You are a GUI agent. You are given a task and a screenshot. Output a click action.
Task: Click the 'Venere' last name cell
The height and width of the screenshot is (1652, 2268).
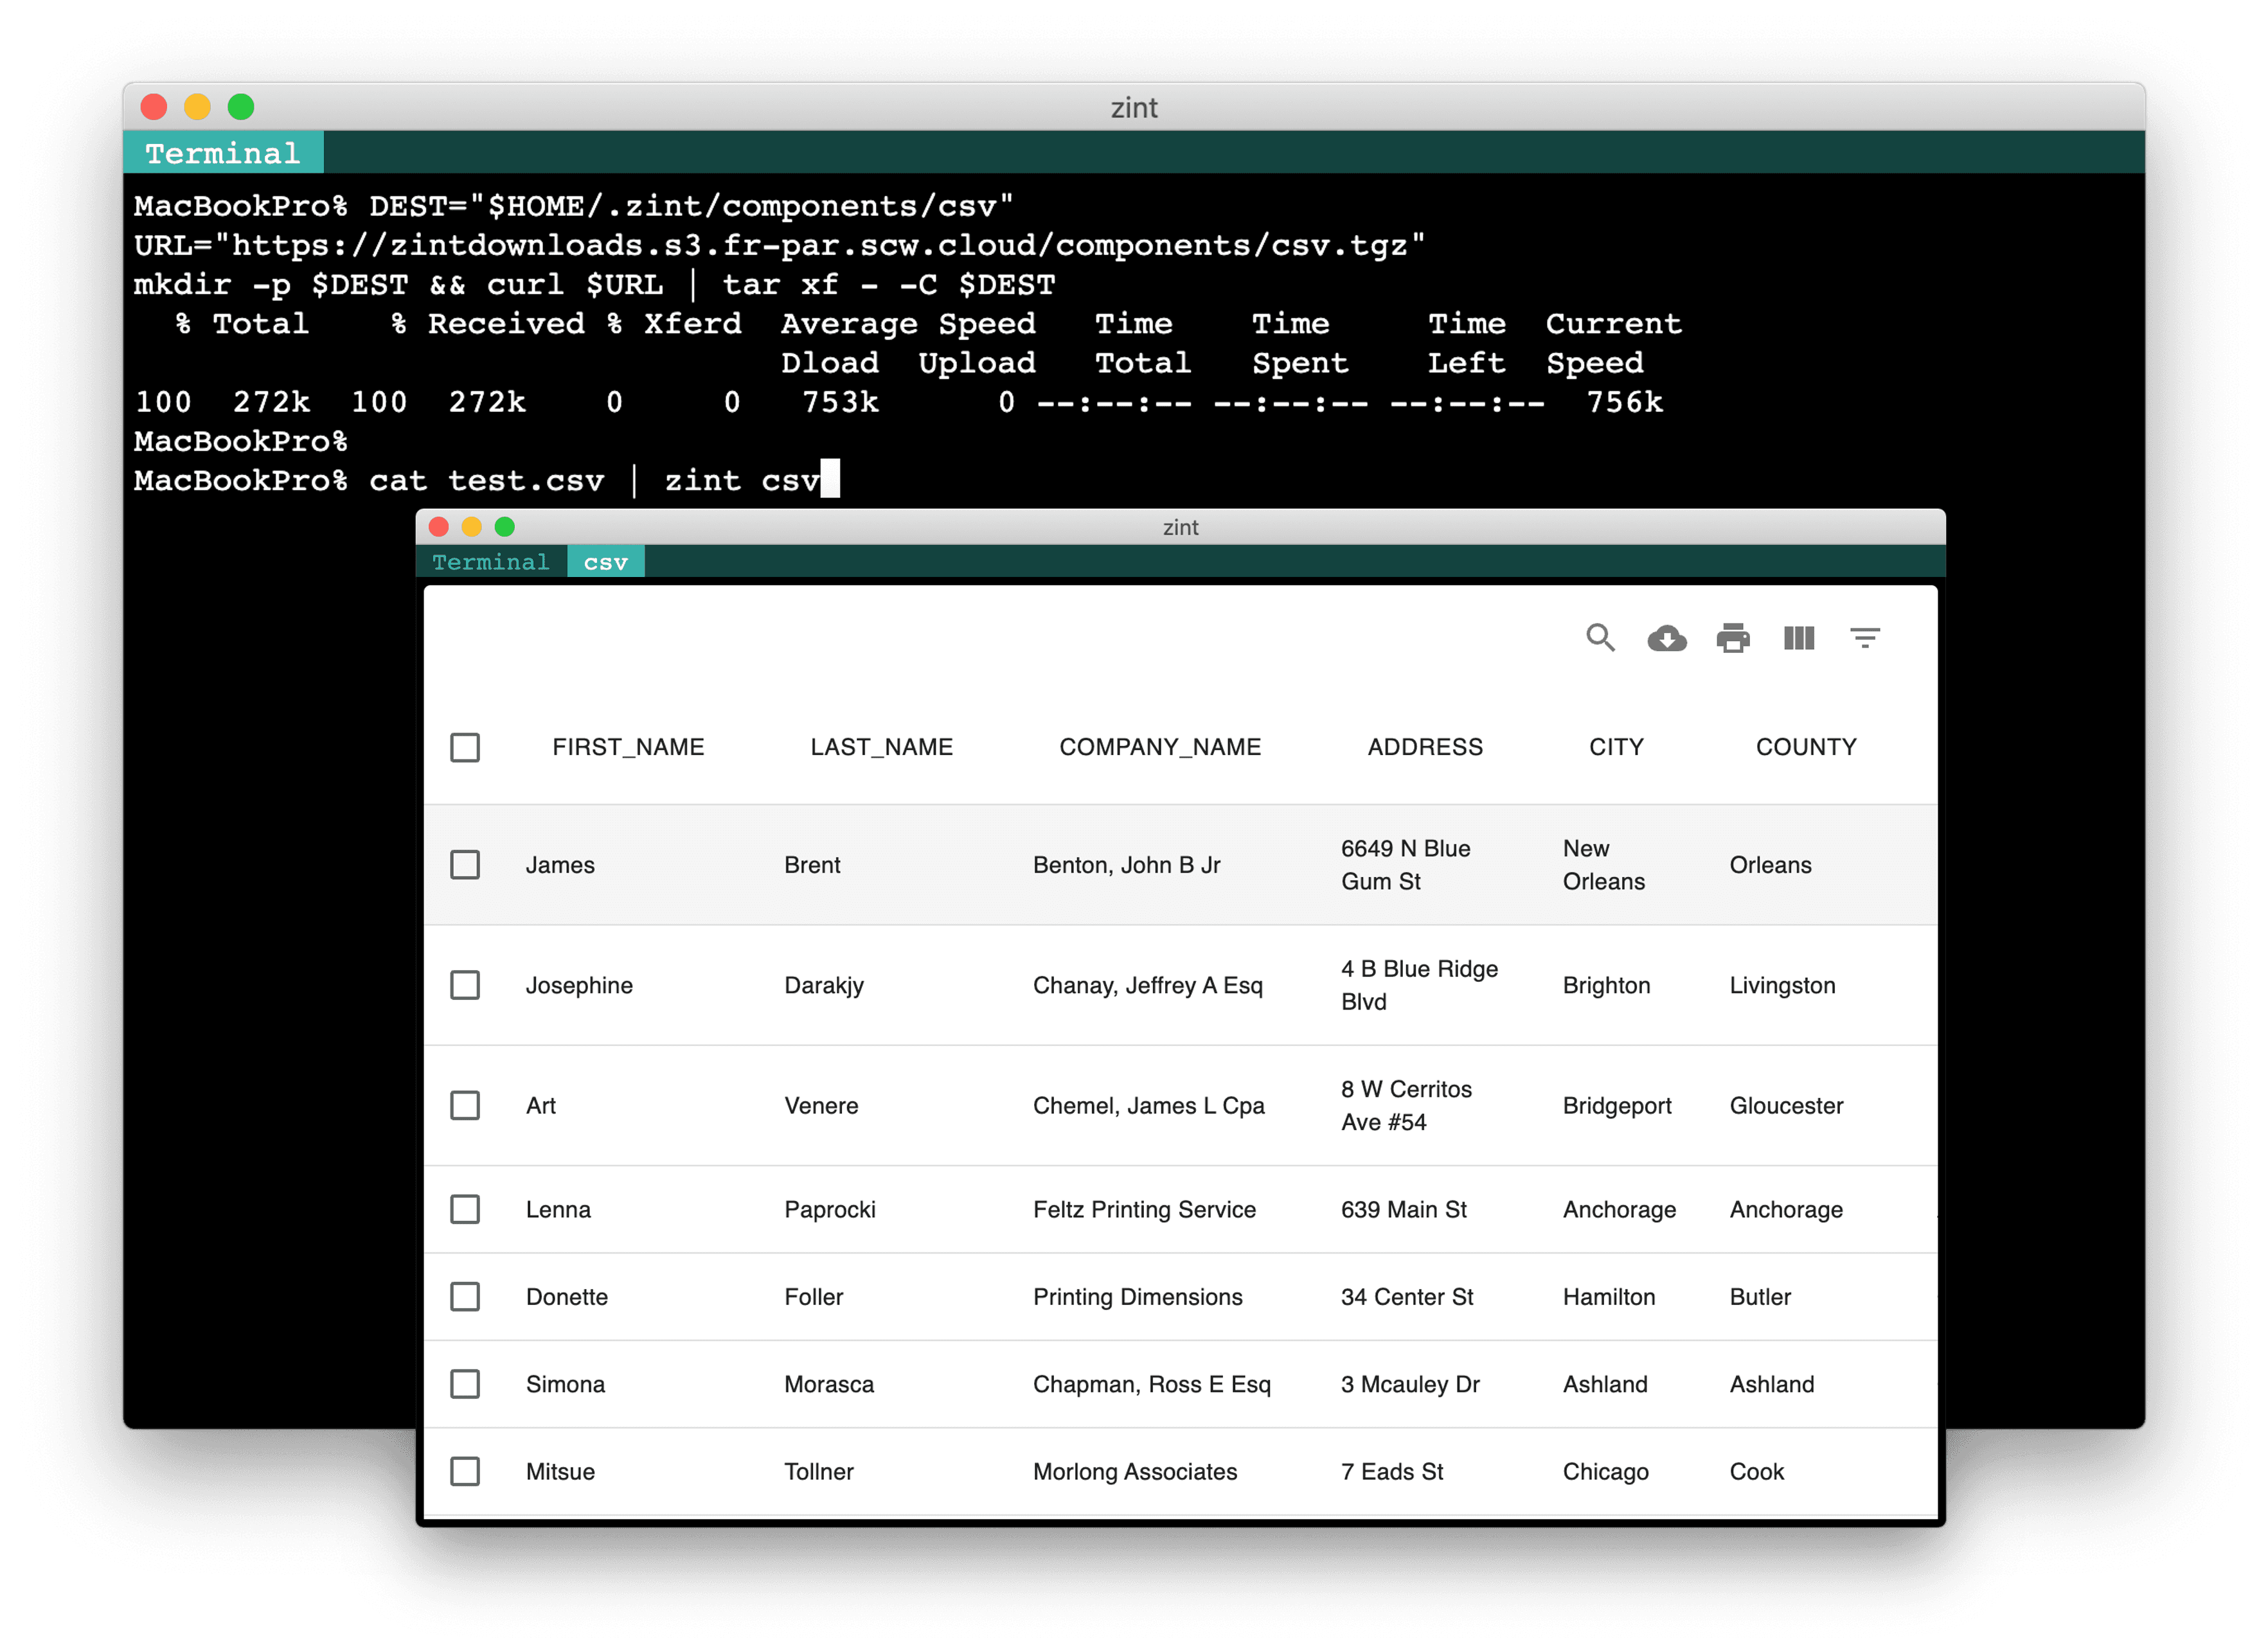(x=821, y=1105)
